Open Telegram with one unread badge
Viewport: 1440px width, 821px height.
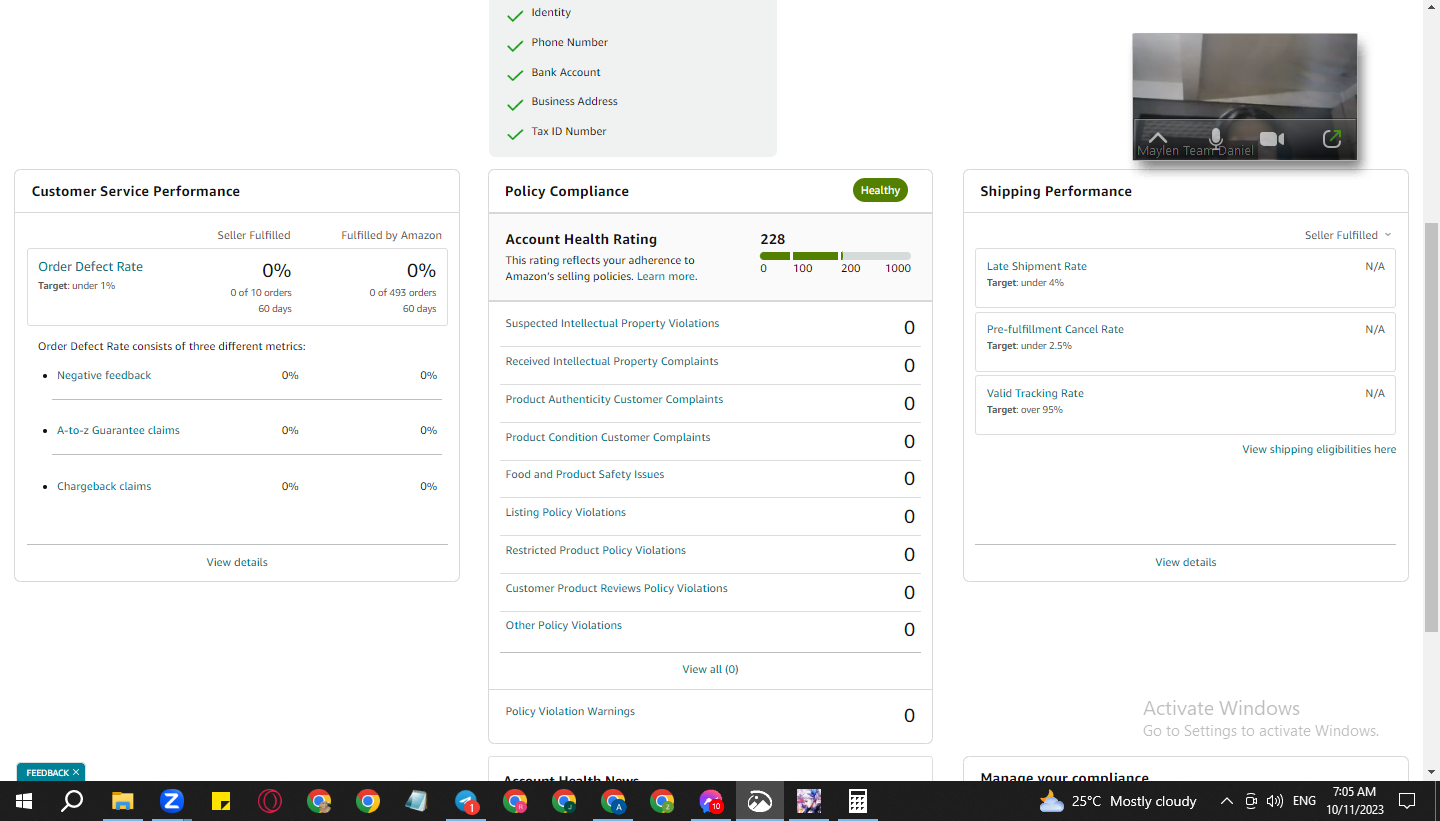(x=466, y=801)
